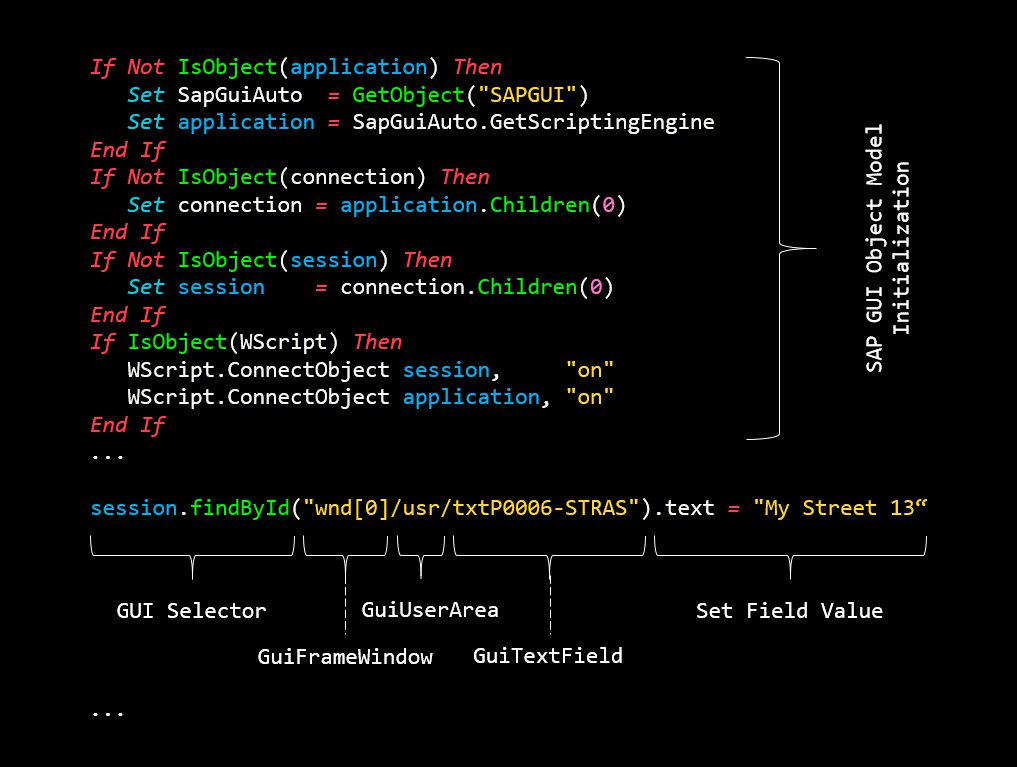Click the ".text" property
Screen dimensions: 1017x767
(684, 508)
